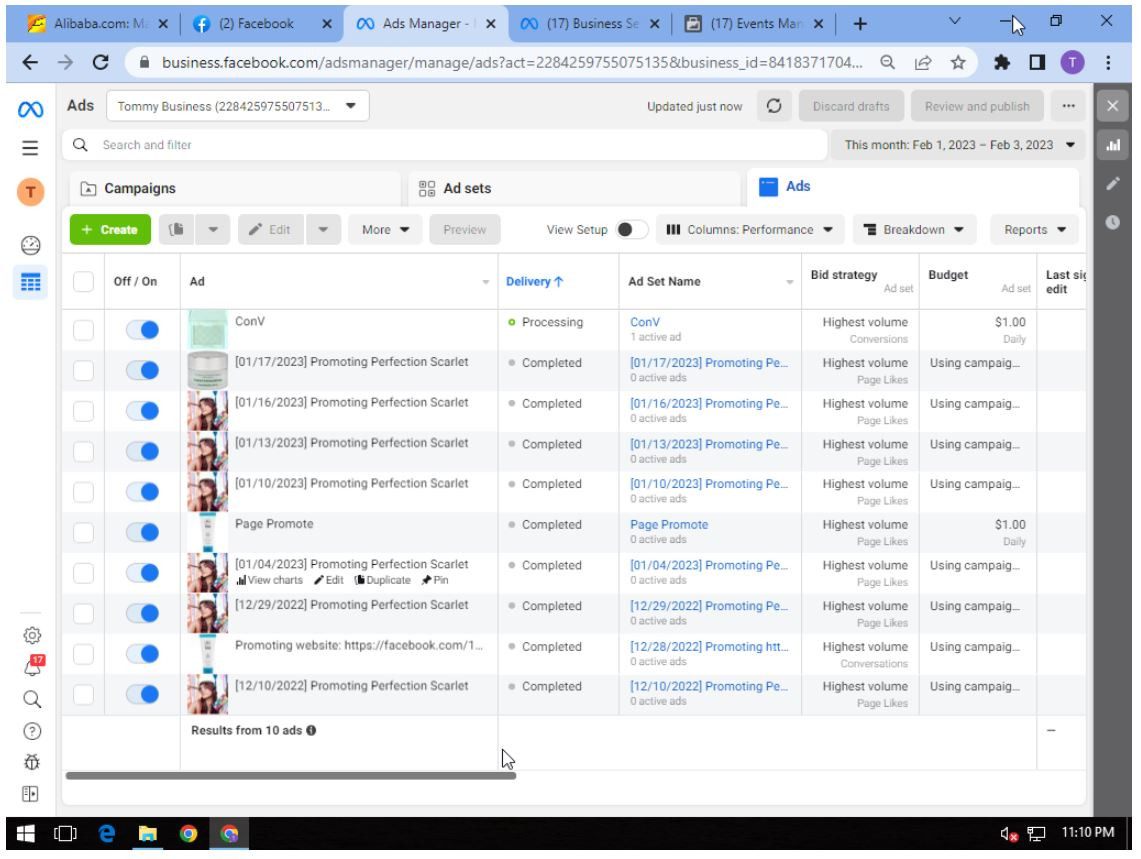Open the Columns: Performance dropdown
Image resolution: width=1141 pixels, height=859 pixels.
(750, 230)
